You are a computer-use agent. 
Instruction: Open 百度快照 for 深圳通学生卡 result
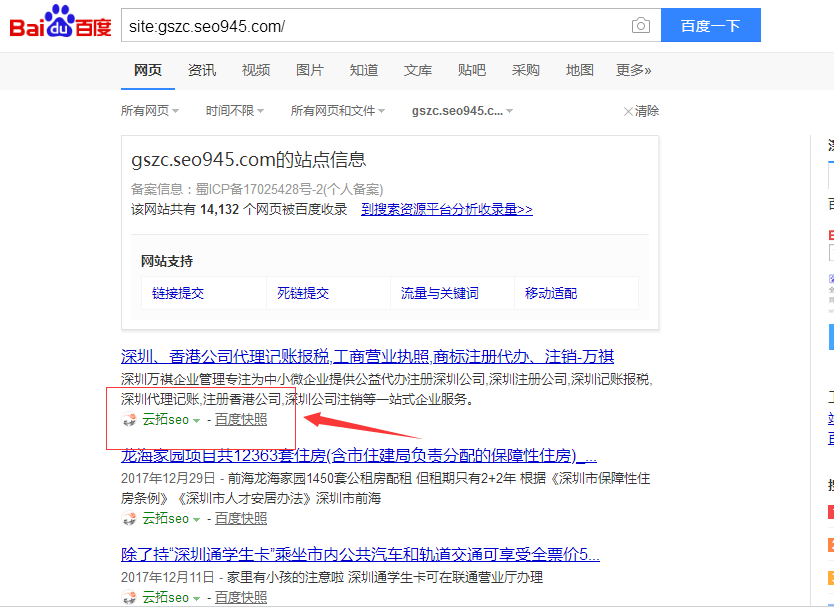[241, 597]
